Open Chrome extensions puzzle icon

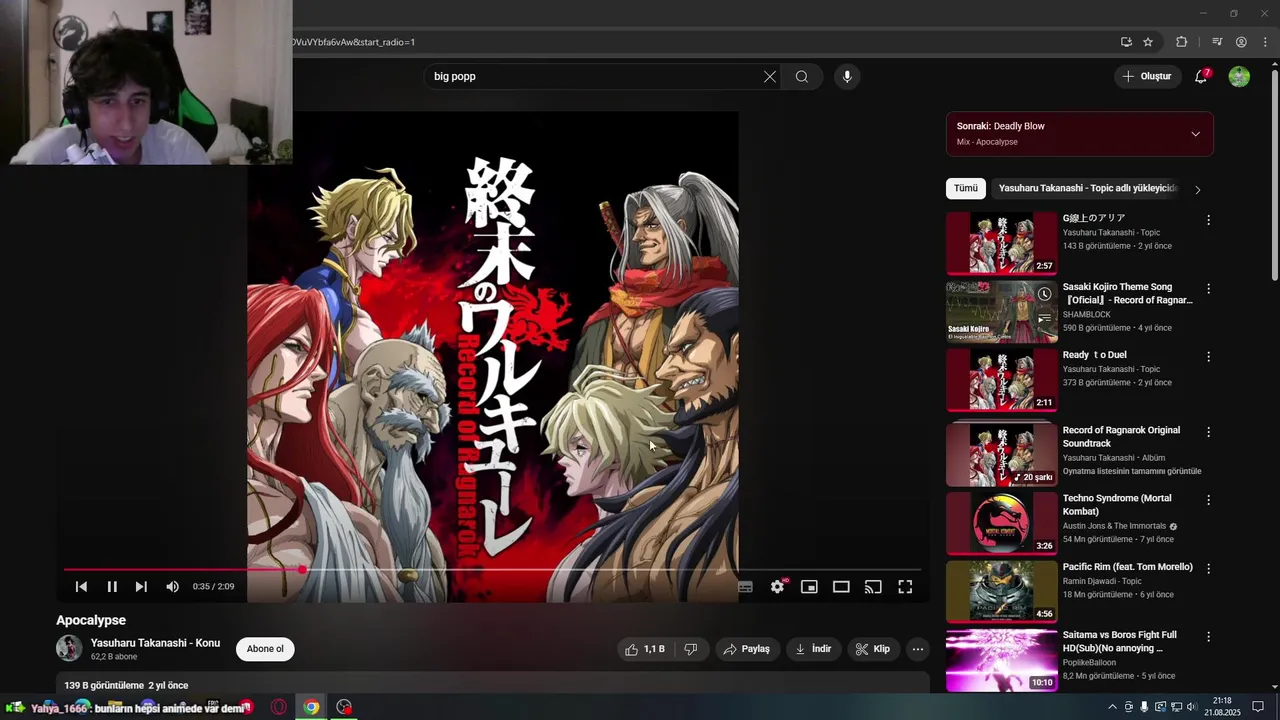click(1182, 42)
